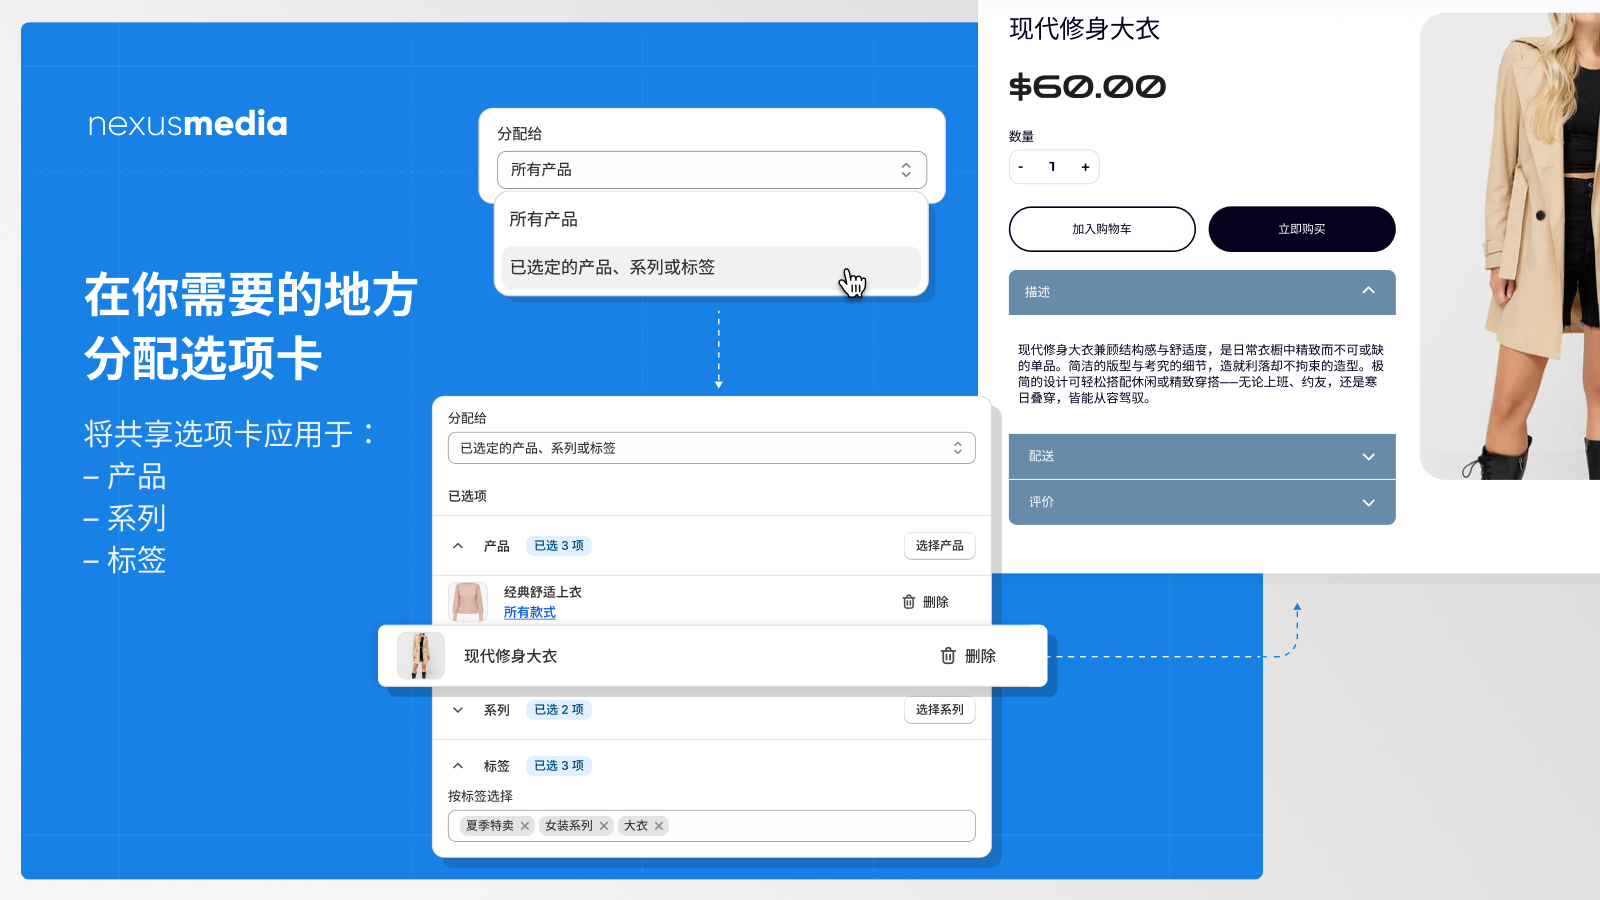Click the trash icon in 现代修身大衣 row
This screenshot has width=1600, height=900.
(948, 656)
